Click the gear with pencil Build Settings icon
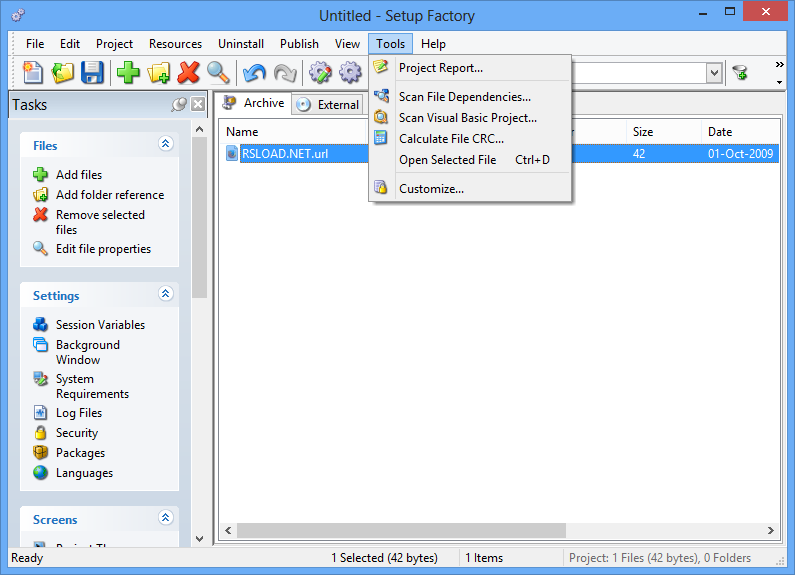This screenshot has height=575, width=795. pos(320,73)
